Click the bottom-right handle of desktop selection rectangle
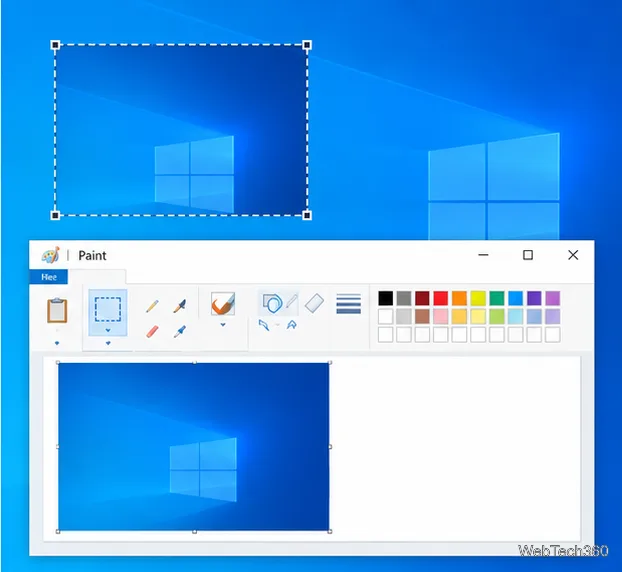This screenshot has width=622, height=572. [x=307, y=215]
